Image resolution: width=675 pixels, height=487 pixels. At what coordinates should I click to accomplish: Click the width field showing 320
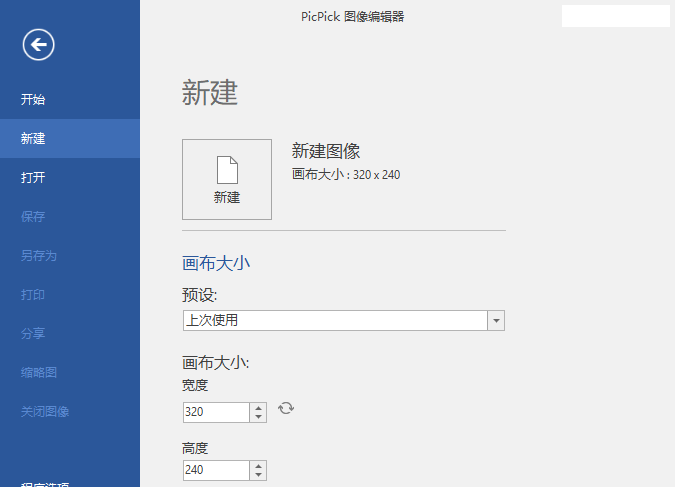coord(216,412)
